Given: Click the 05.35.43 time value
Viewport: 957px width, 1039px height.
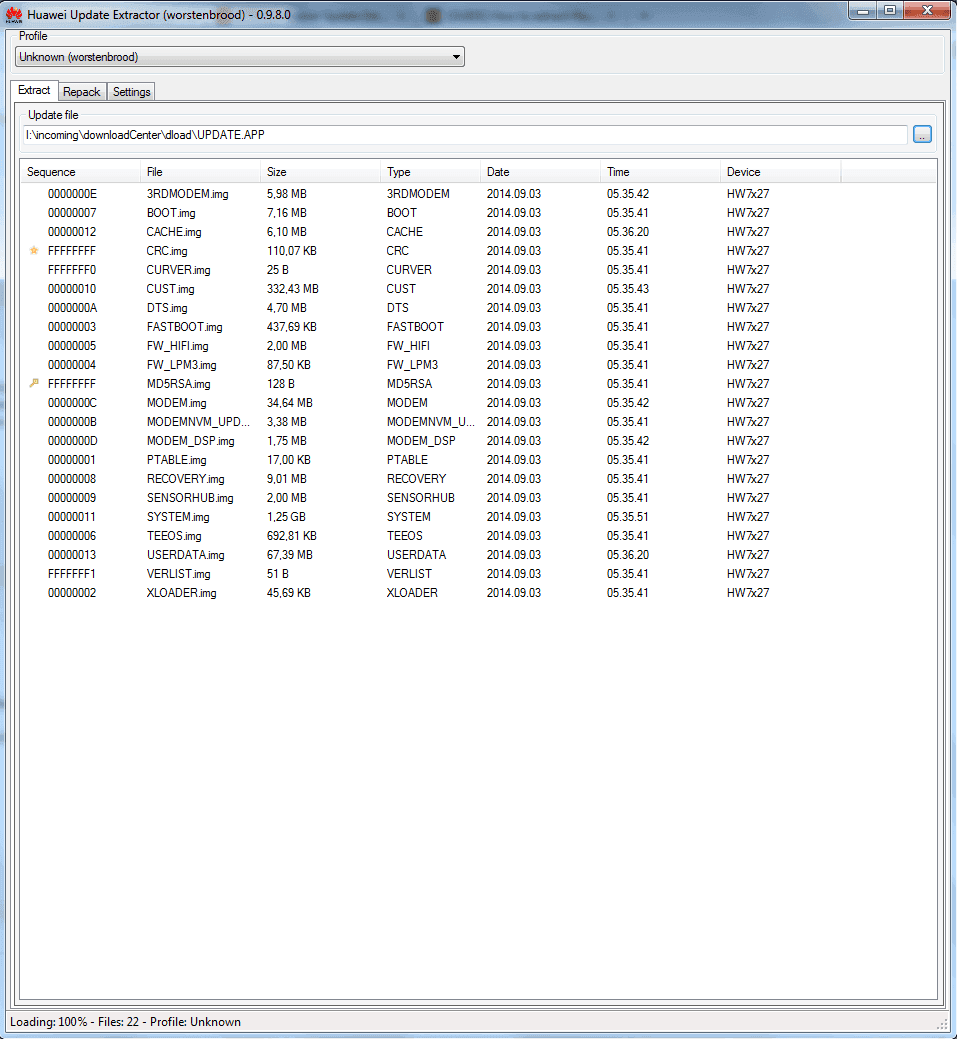Looking at the screenshot, I should point(628,289).
